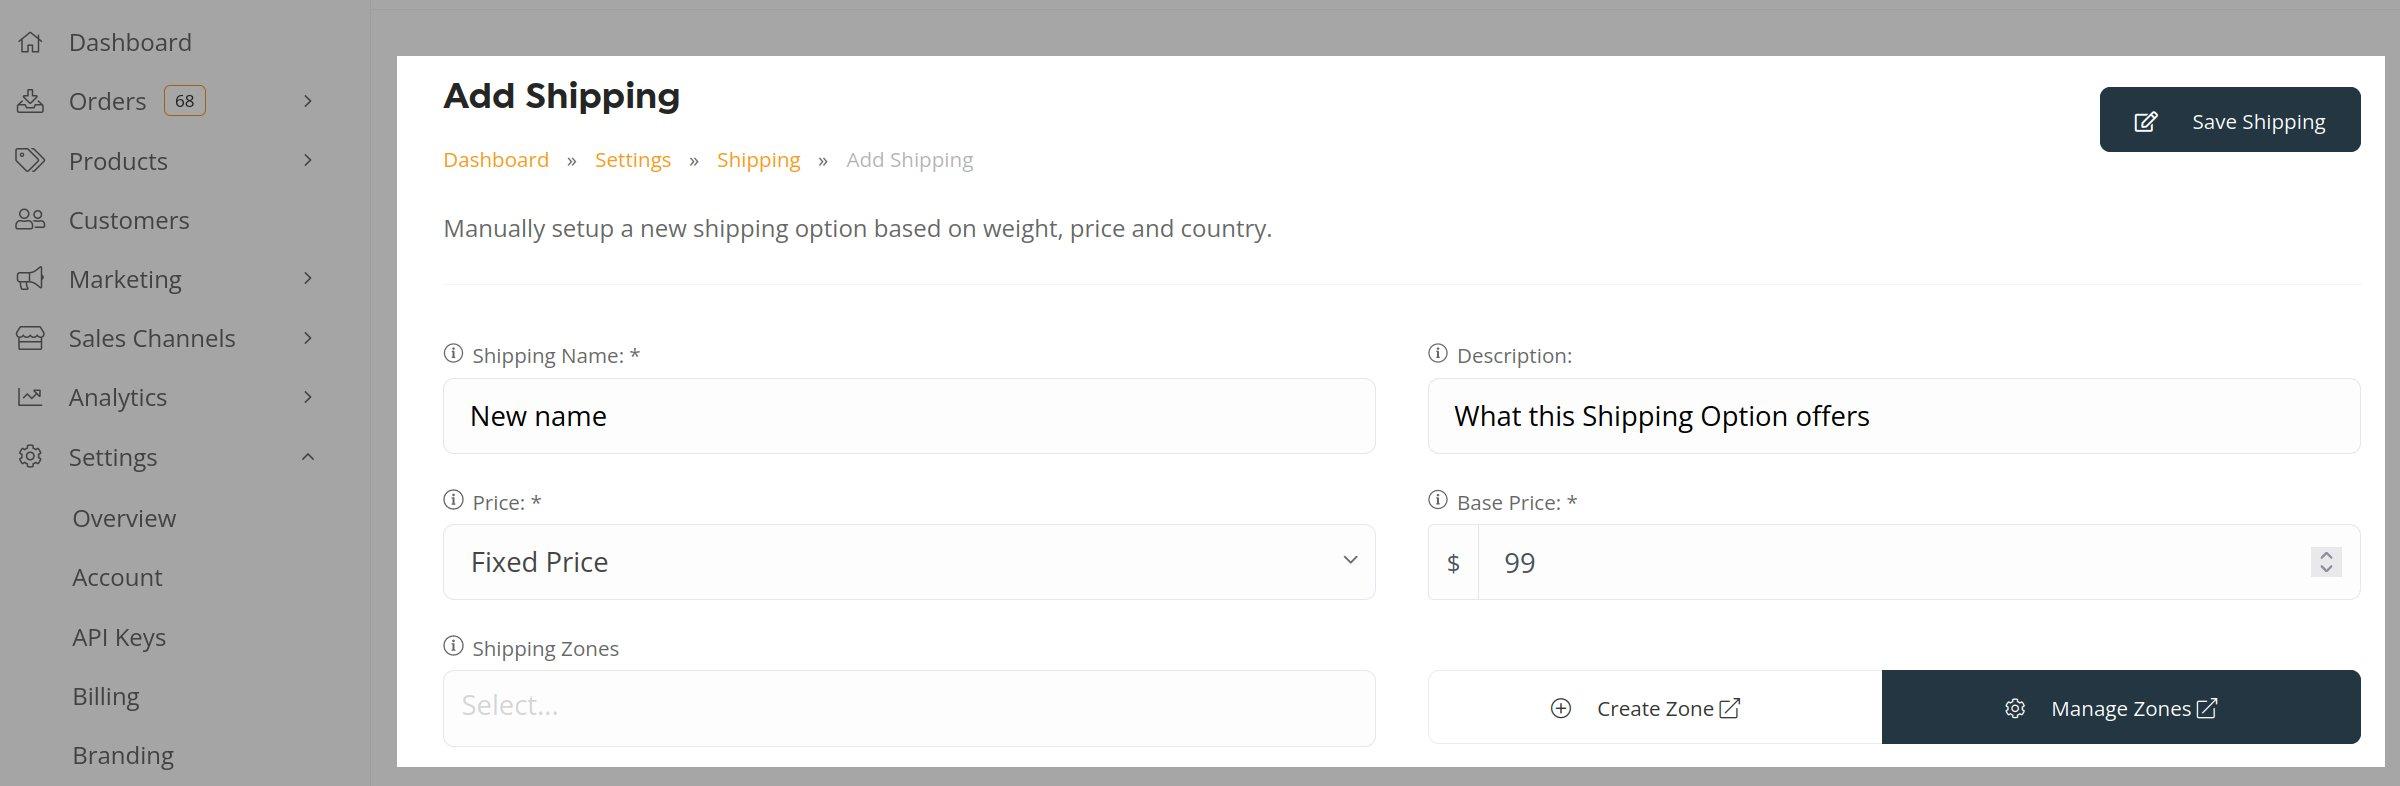Screen dimensions: 2400x786
Task: Click the info icon beside Shipping Zones
Action: tap(453, 646)
